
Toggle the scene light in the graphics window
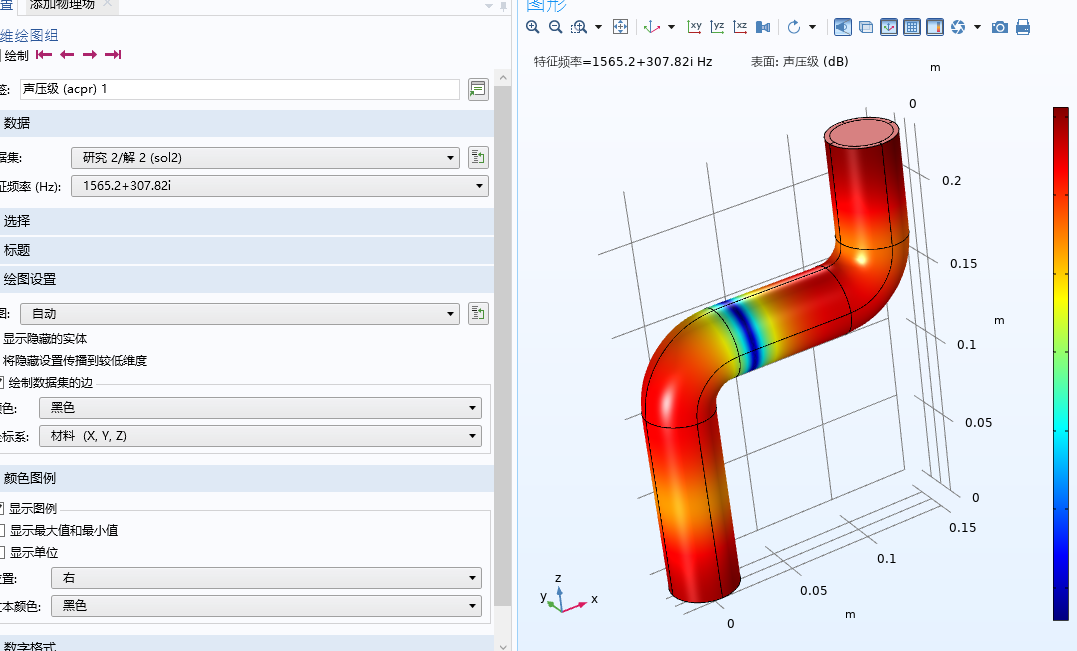point(843,27)
